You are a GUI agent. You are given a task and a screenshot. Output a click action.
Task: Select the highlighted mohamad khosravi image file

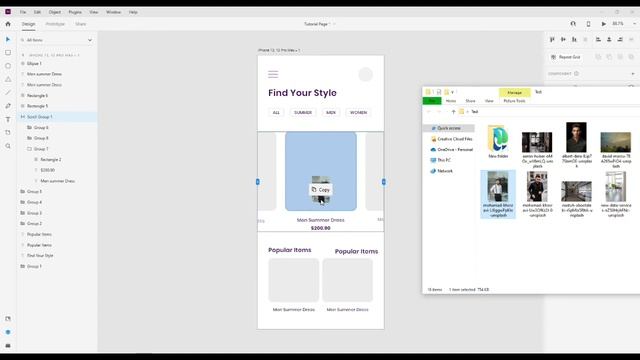[498, 194]
